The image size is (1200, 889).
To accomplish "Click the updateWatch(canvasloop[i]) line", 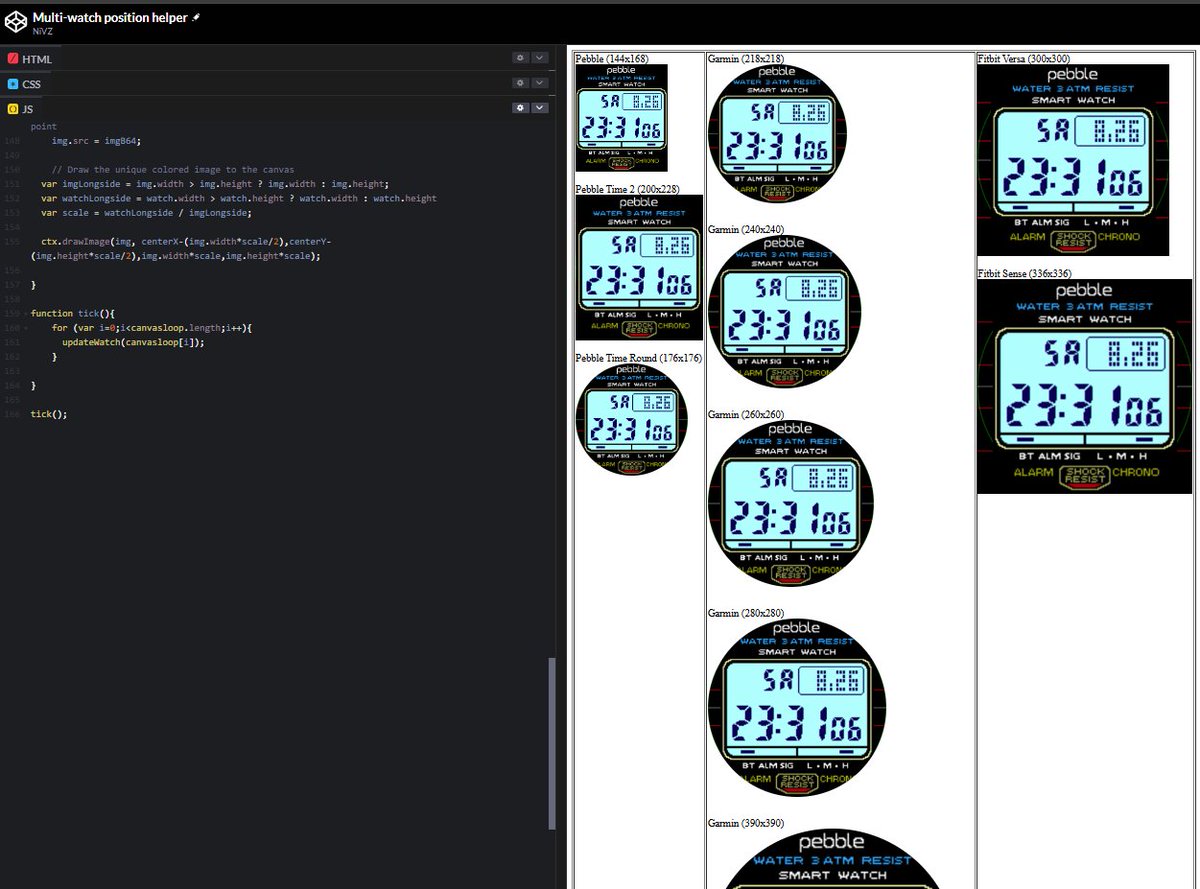I will pyautogui.click(x=133, y=342).
